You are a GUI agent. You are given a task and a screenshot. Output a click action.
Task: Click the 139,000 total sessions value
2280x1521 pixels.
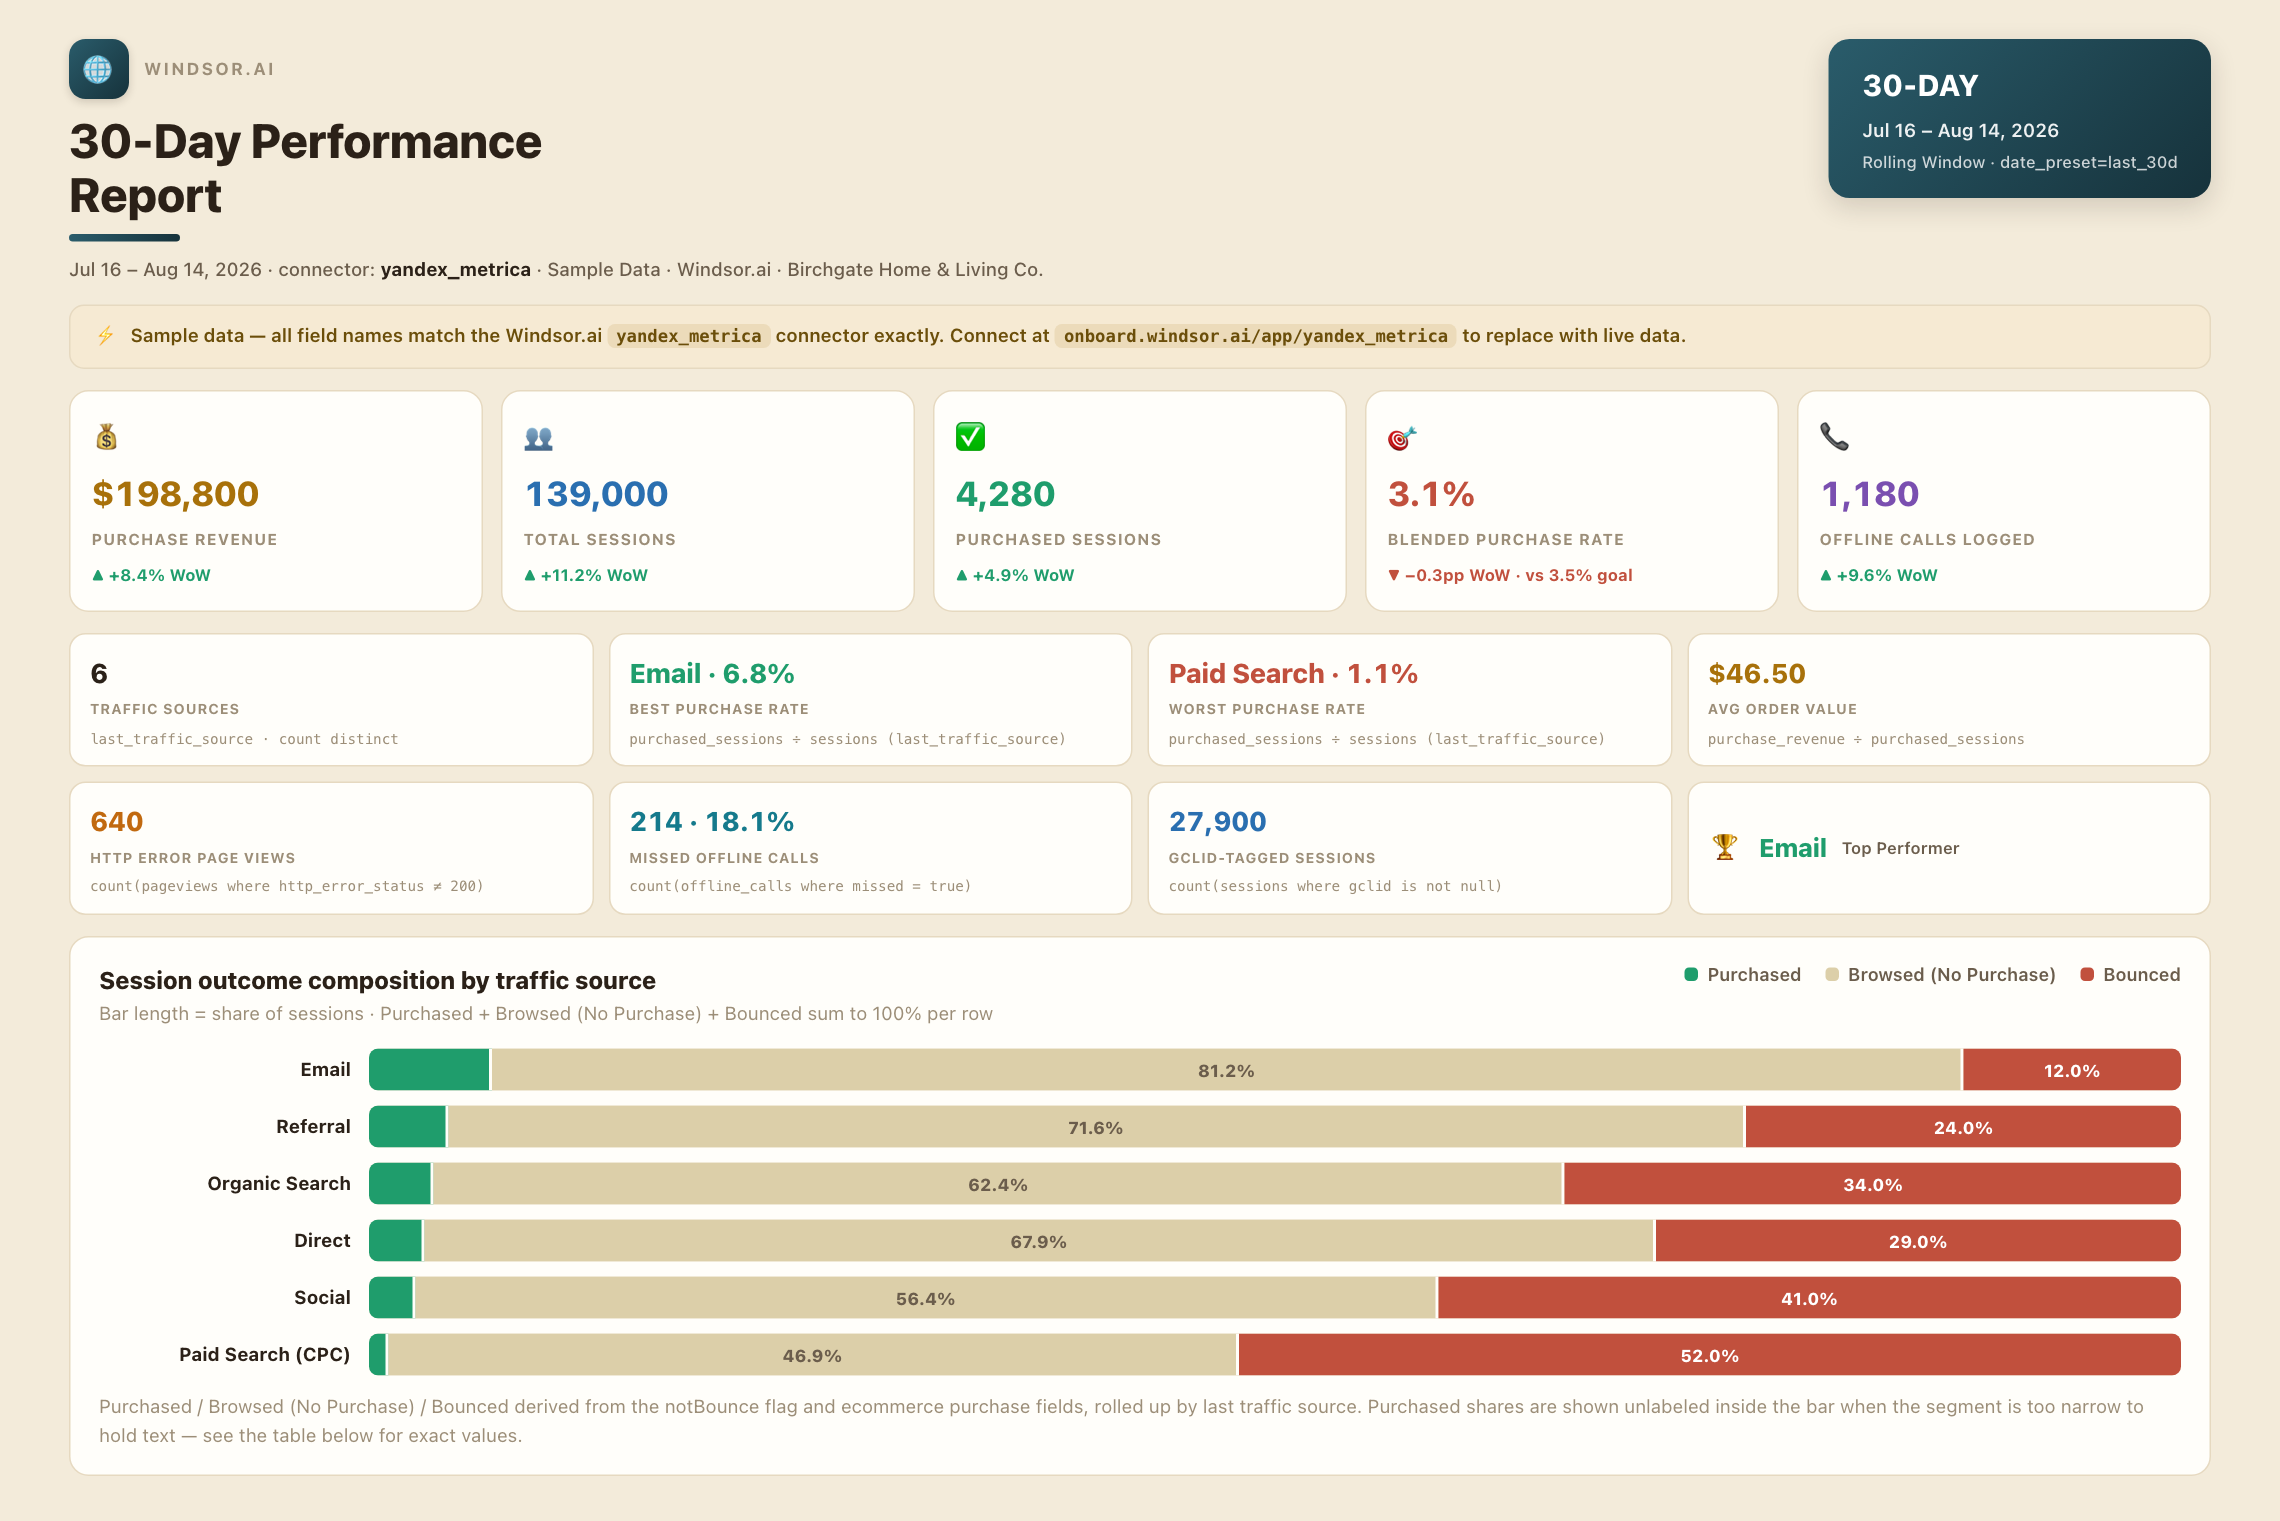coord(596,494)
